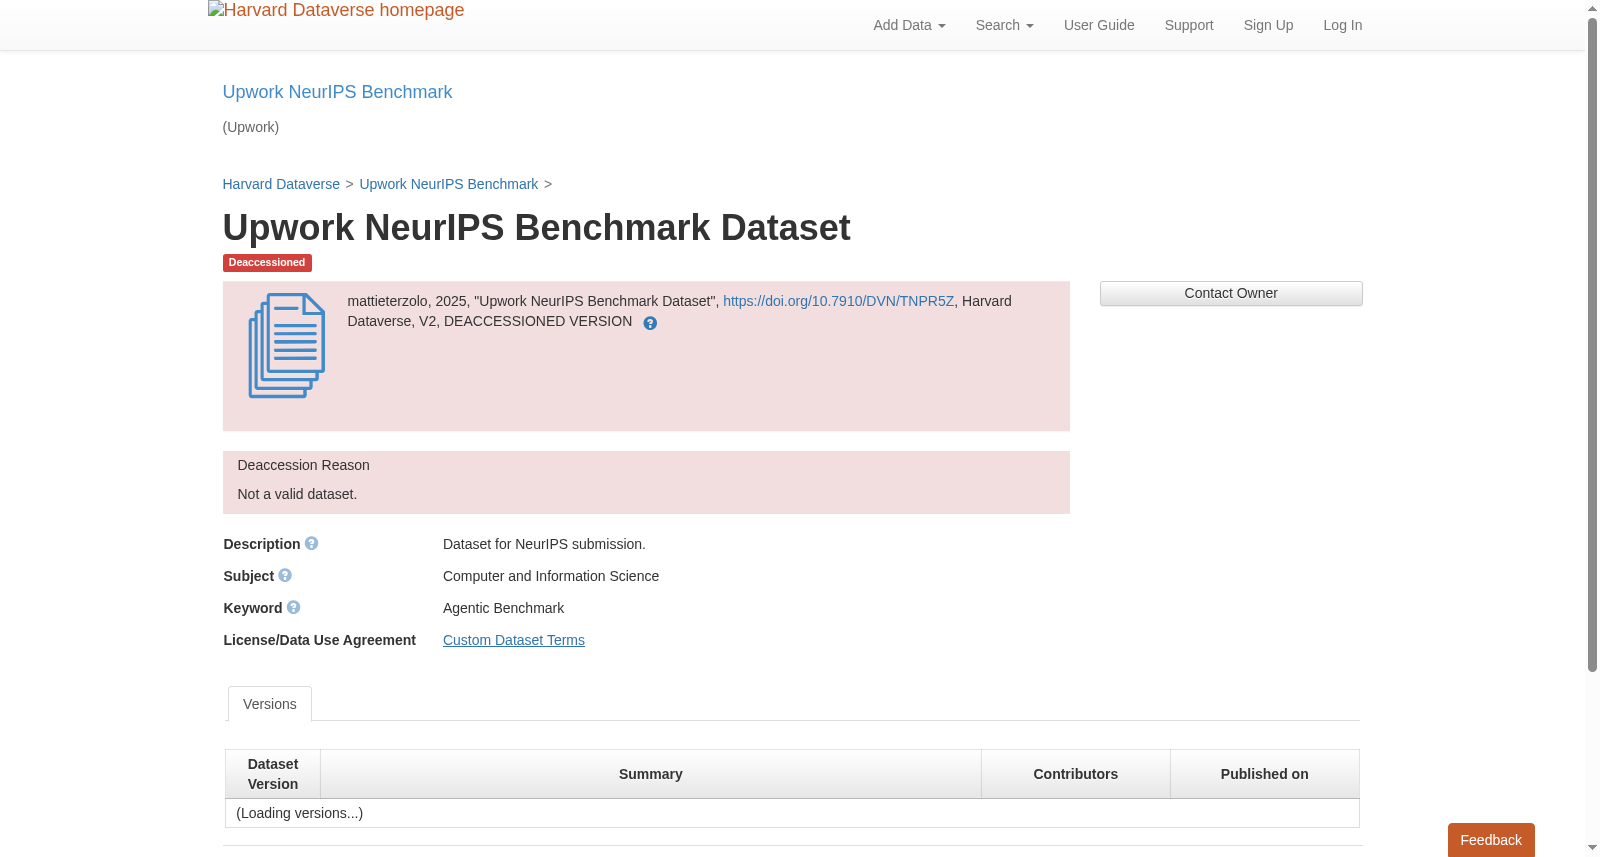Screen dimensions: 1600x857
Task: Click the Keyword help tooltip icon
Action: (x=293, y=607)
